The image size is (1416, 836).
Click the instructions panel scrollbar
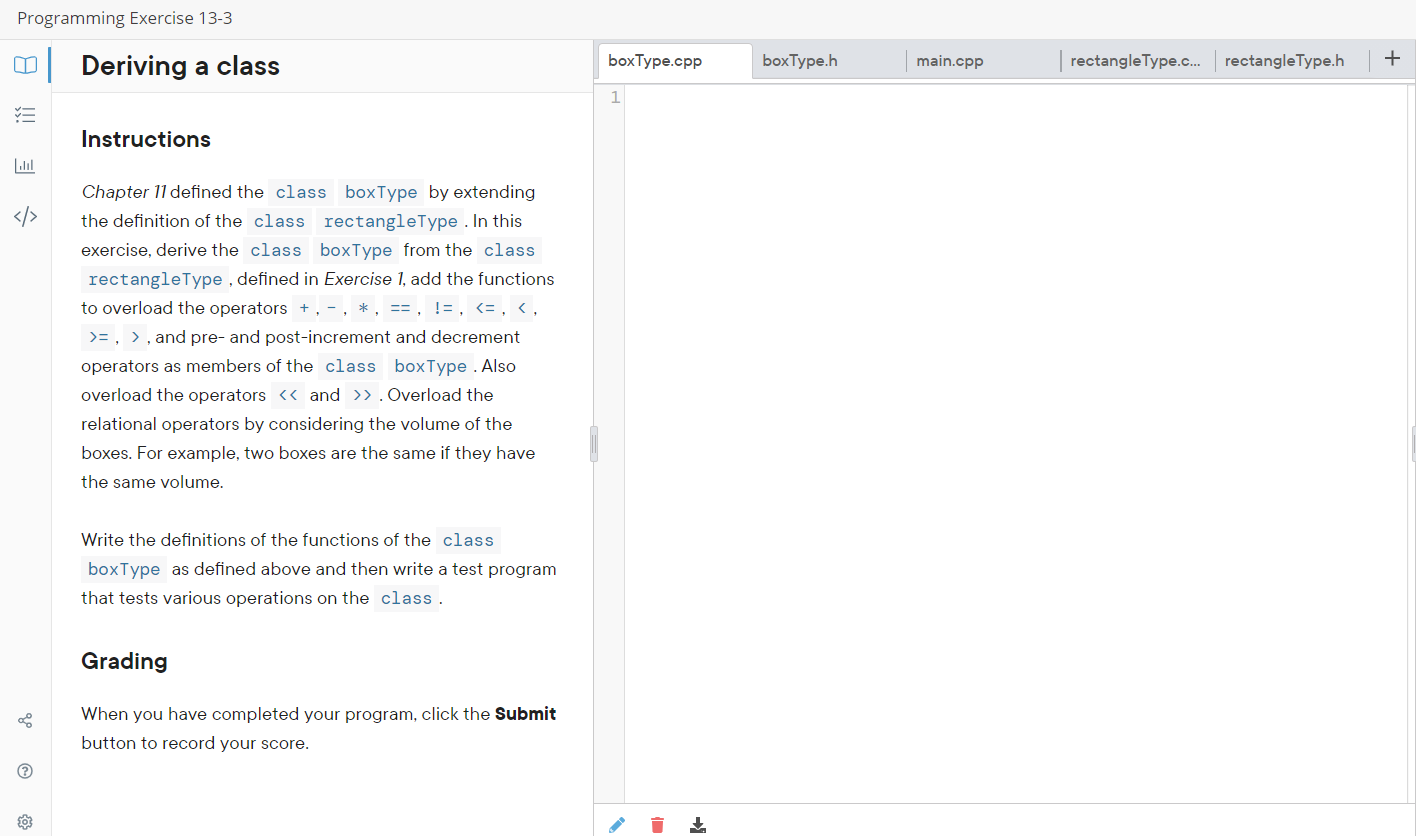[x=593, y=443]
